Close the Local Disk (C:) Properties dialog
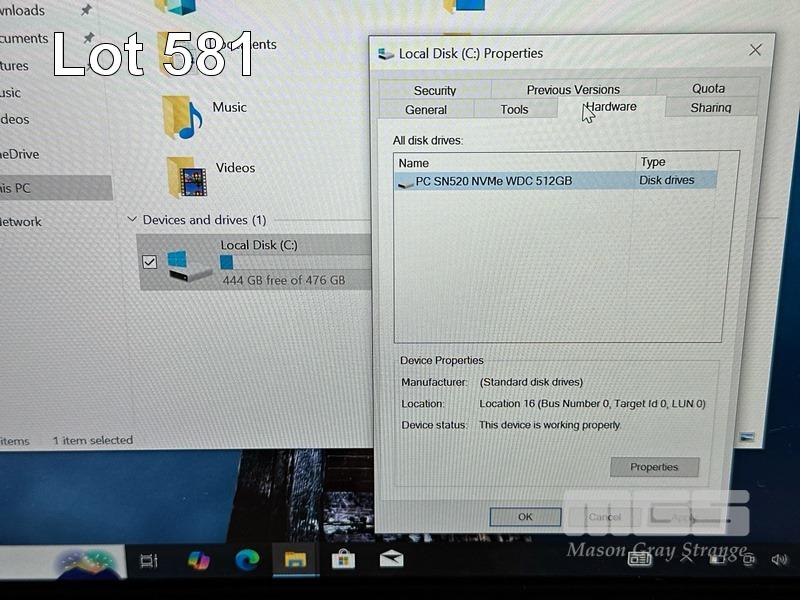 point(755,50)
